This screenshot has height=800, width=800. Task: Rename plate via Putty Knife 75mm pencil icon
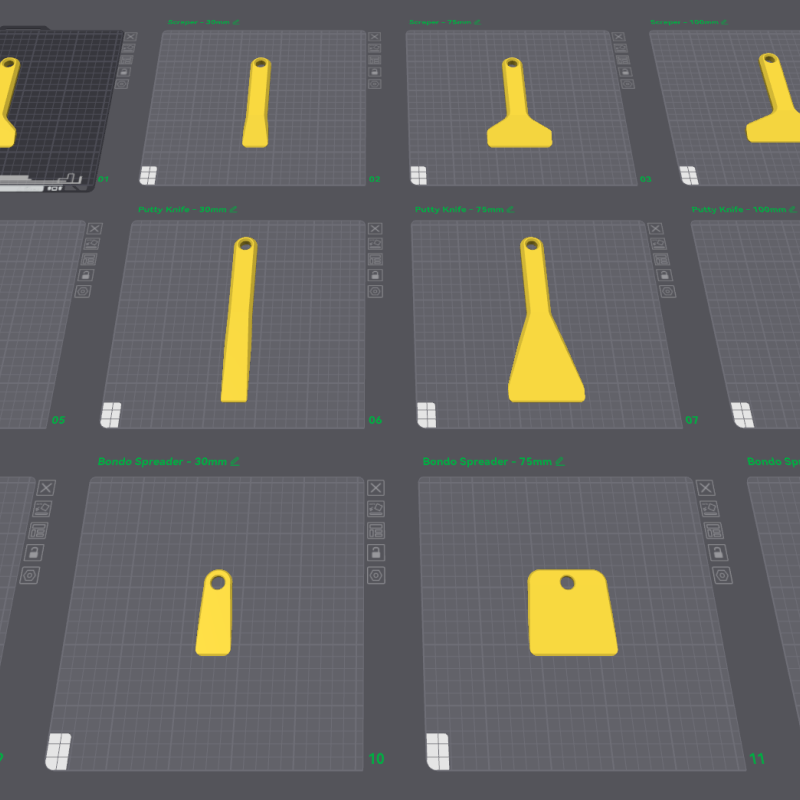pyautogui.click(x=511, y=210)
